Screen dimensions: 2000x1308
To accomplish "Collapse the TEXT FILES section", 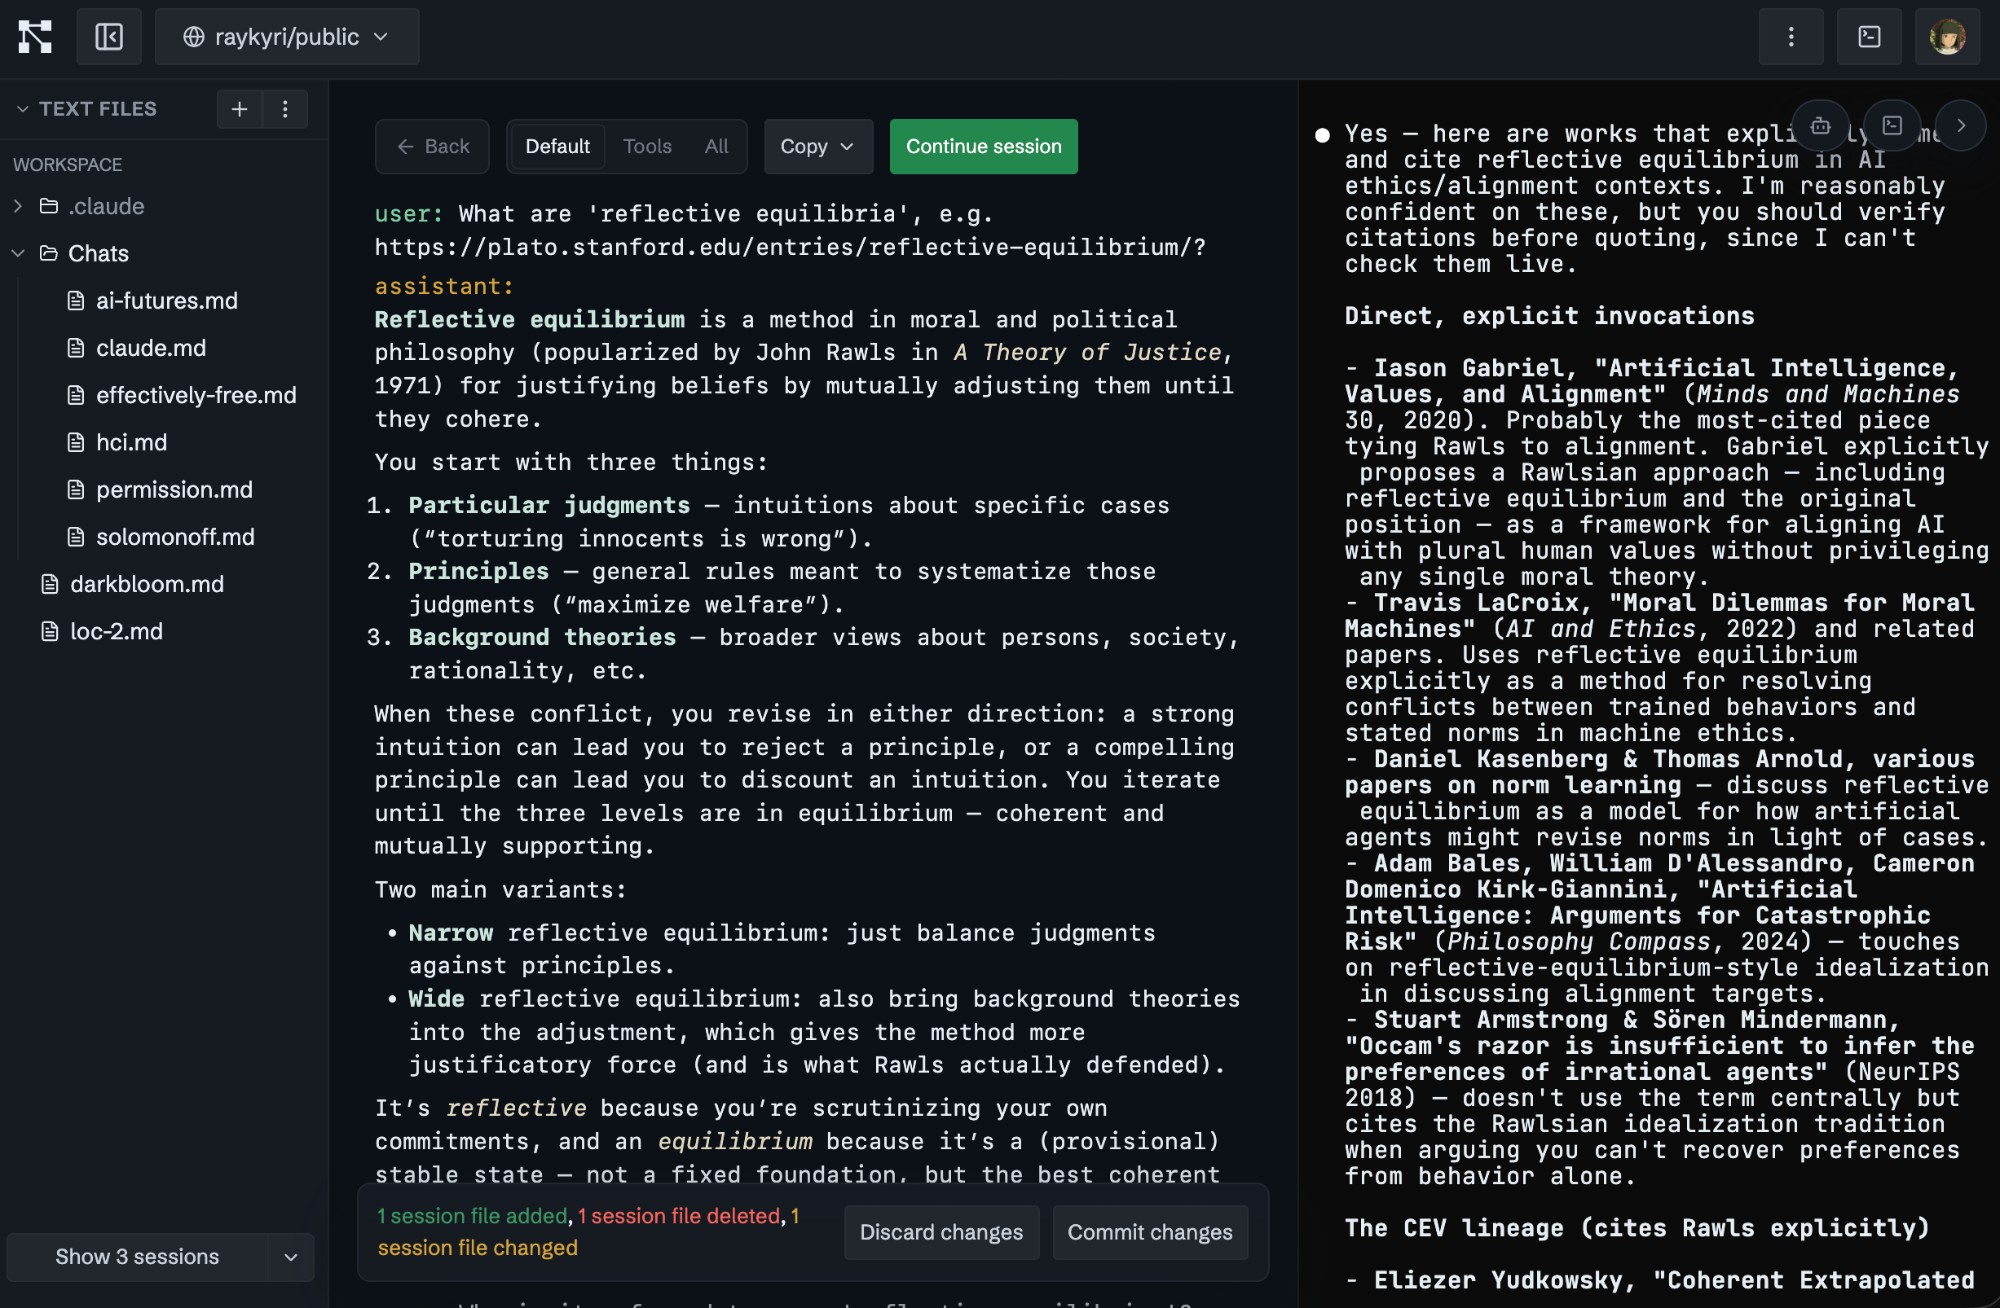I will pos(22,109).
